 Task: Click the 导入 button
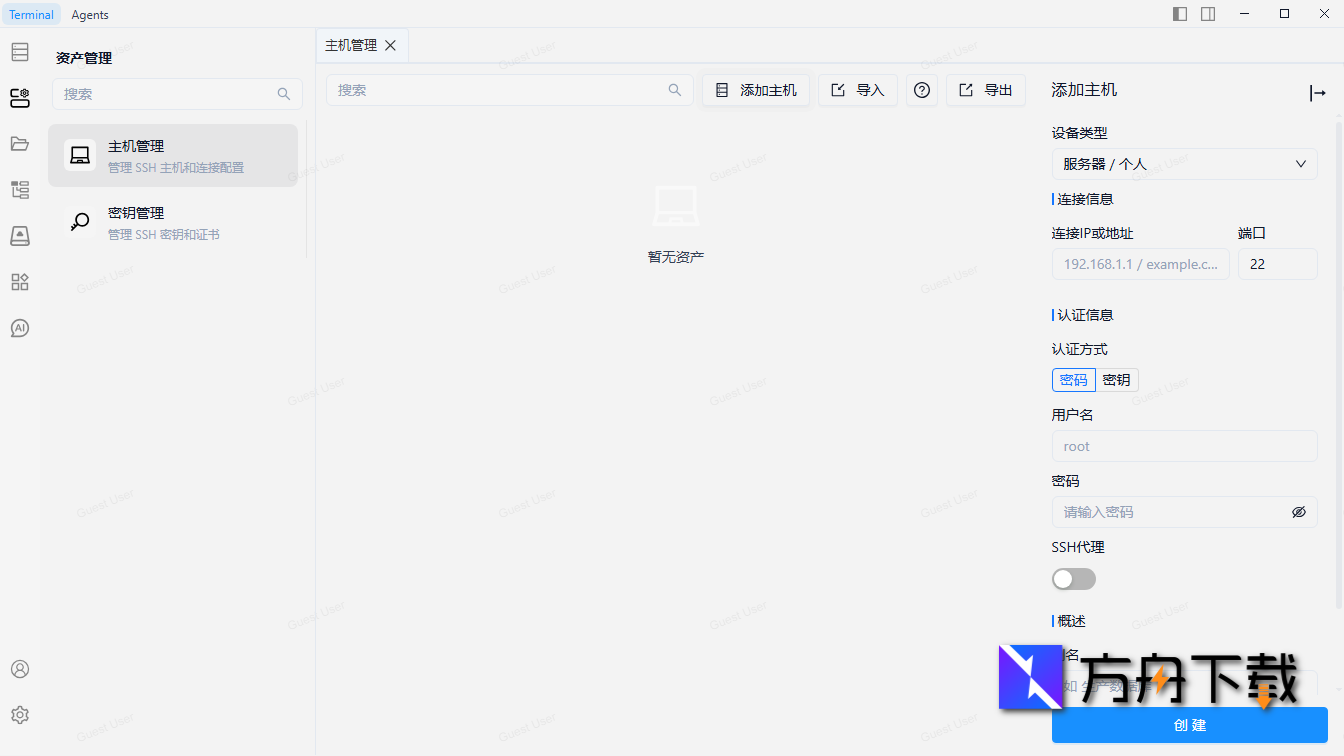858,90
